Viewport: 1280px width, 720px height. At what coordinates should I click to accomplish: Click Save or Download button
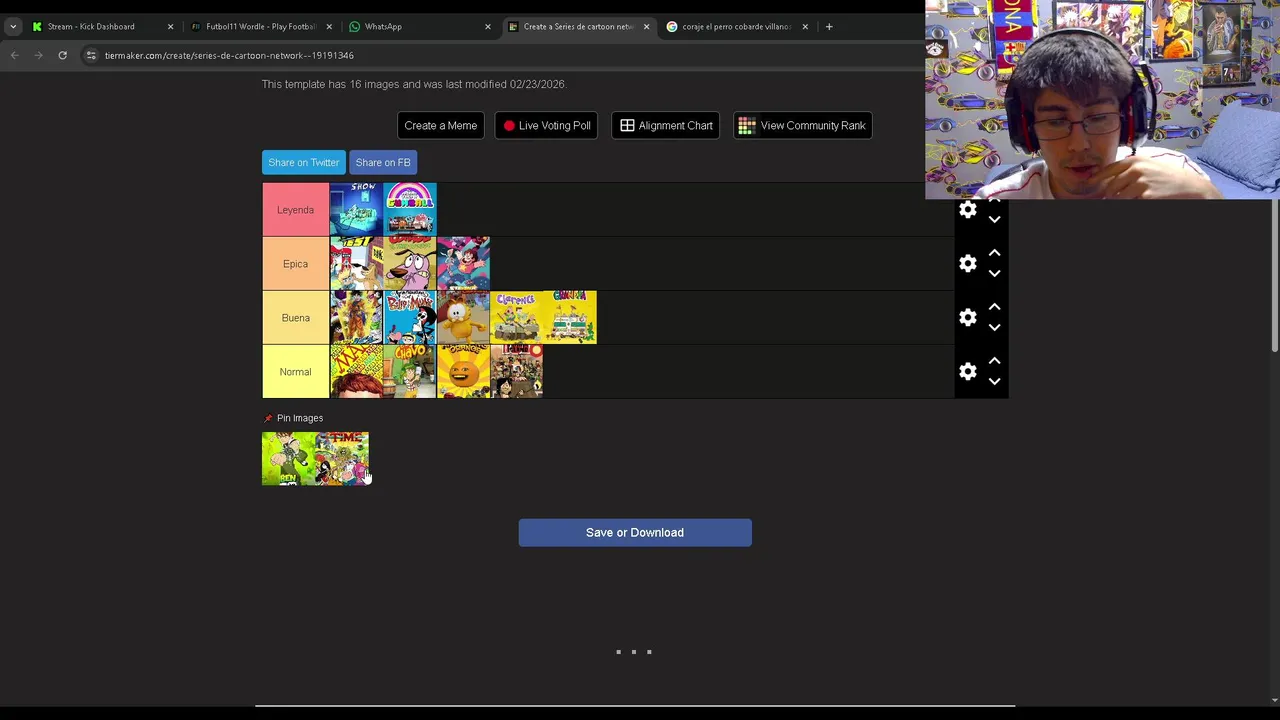point(635,532)
